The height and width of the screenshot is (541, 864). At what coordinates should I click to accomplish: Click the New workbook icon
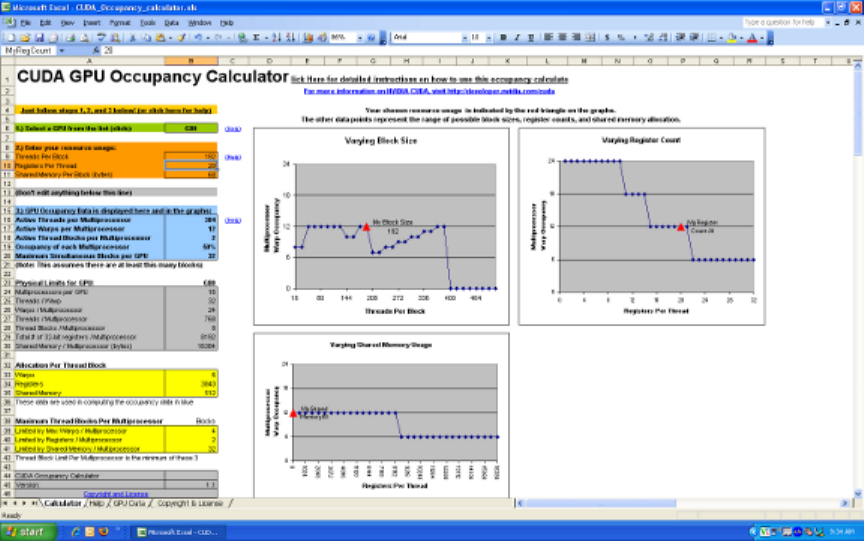click(11, 37)
